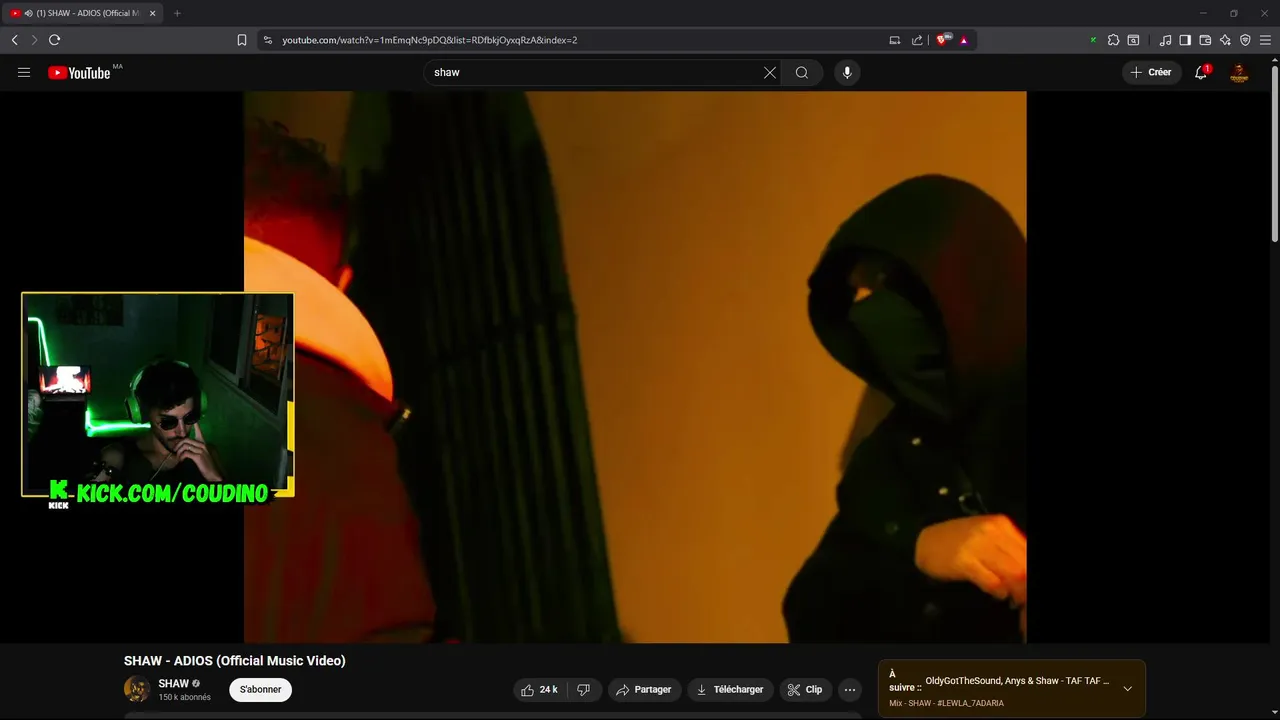Open the Extensions puzzle icon
The width and height of the screenshot is (1280, 720).
1113,40
